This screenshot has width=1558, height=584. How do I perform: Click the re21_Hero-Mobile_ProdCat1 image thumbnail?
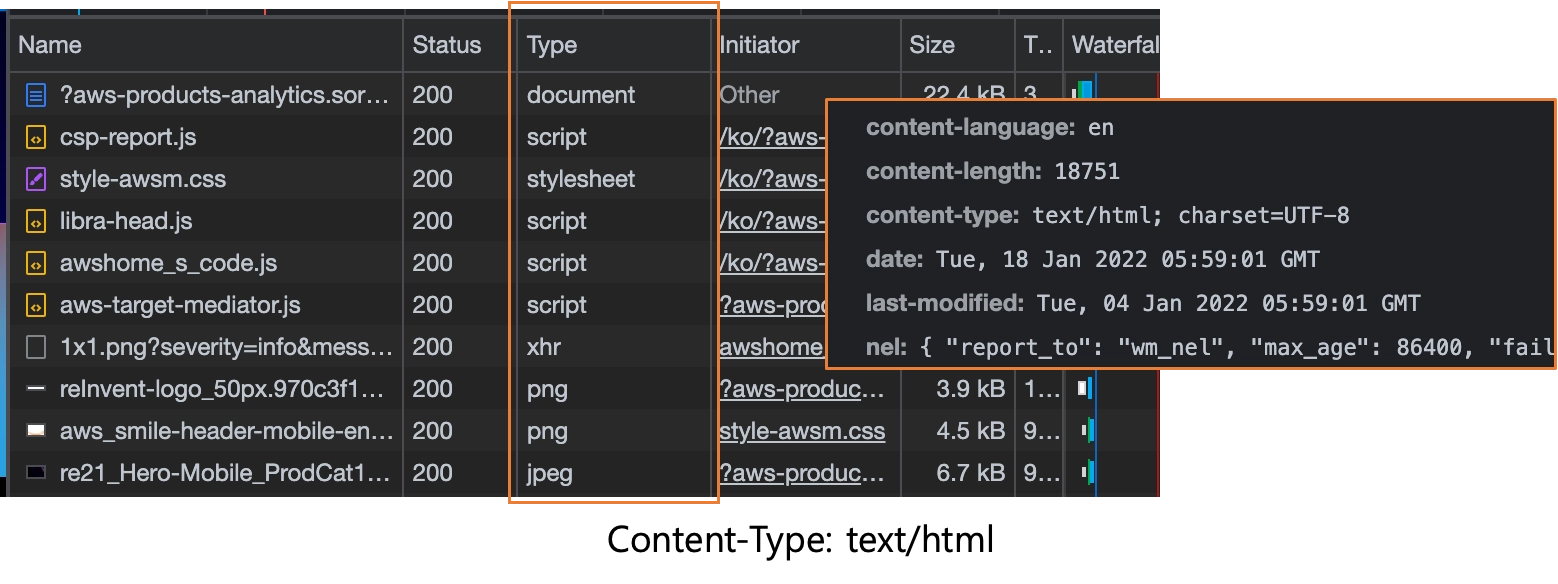(36, 473)
